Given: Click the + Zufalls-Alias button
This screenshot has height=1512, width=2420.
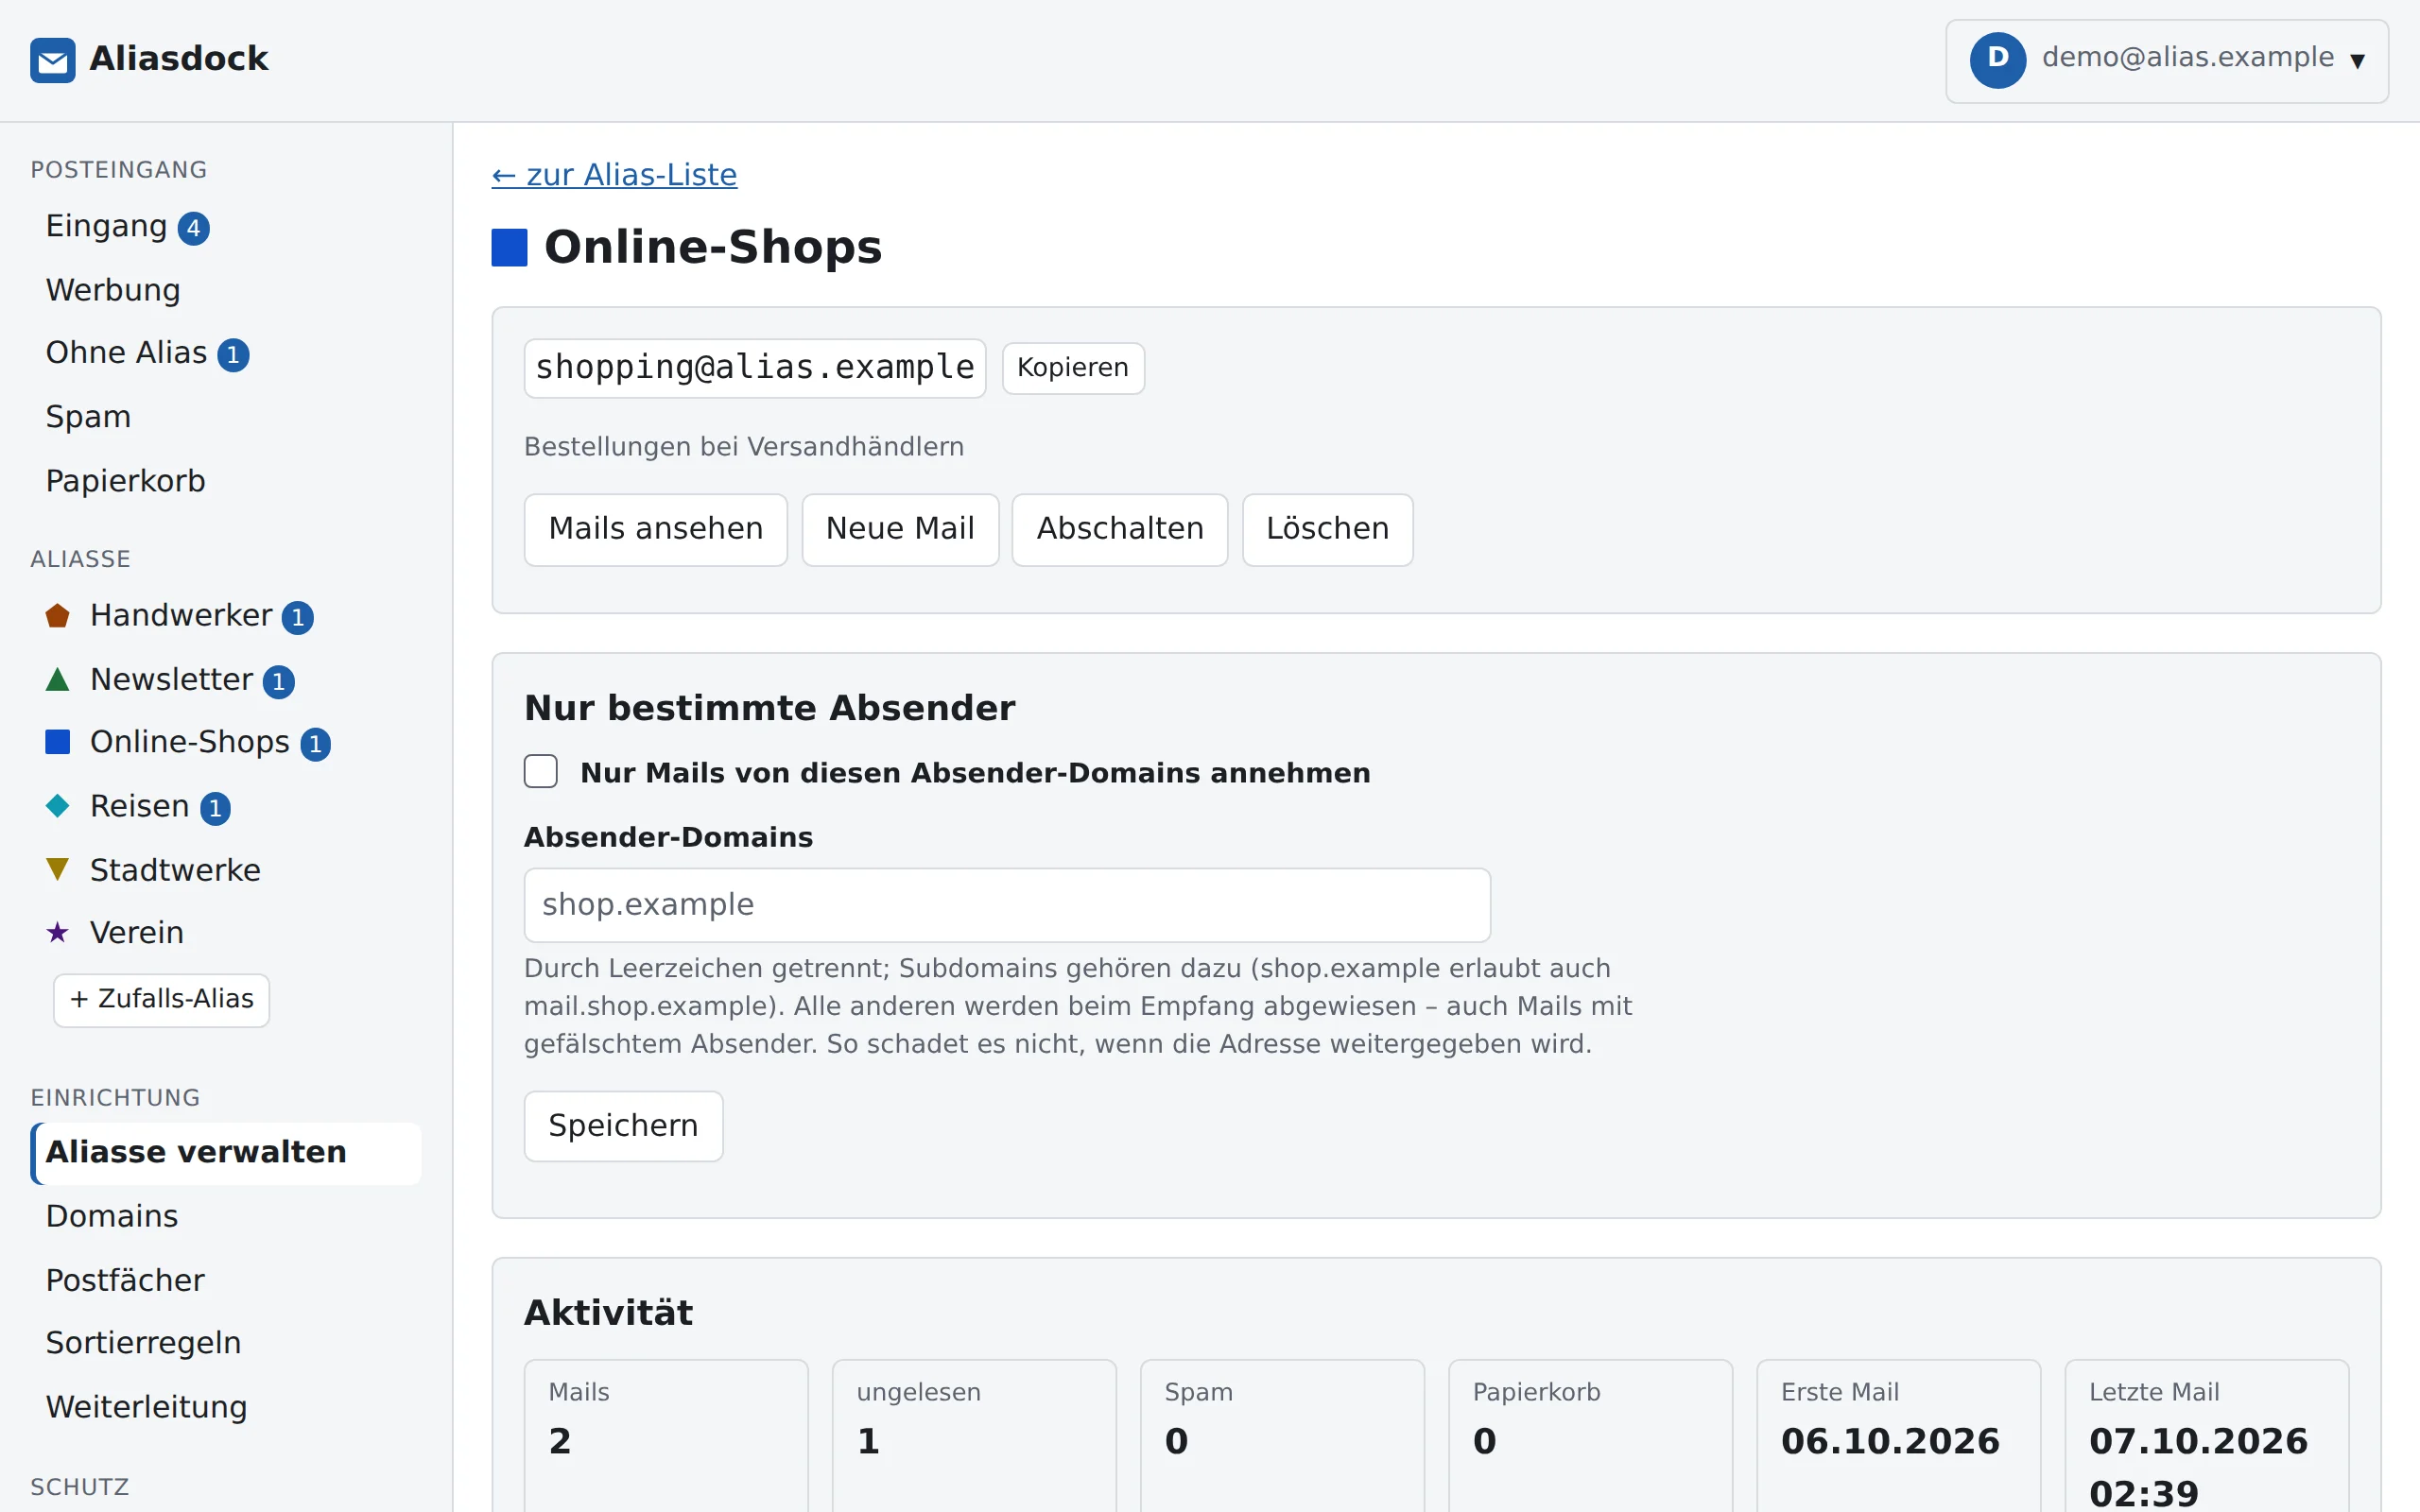Looking at the screenshot, I should click(x=161, y=1000).
